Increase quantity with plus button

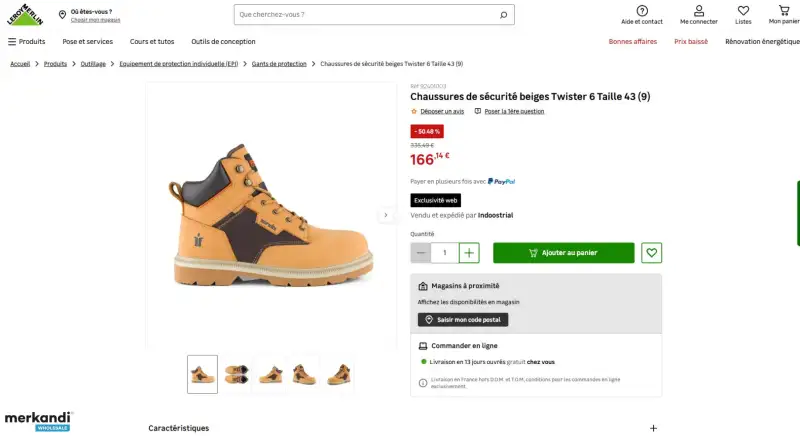[x=469, y=253]
